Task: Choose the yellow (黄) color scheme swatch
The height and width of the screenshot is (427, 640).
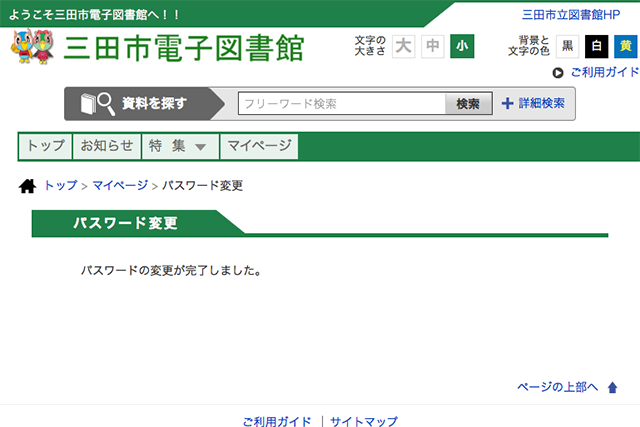Action: pos(625,46)
